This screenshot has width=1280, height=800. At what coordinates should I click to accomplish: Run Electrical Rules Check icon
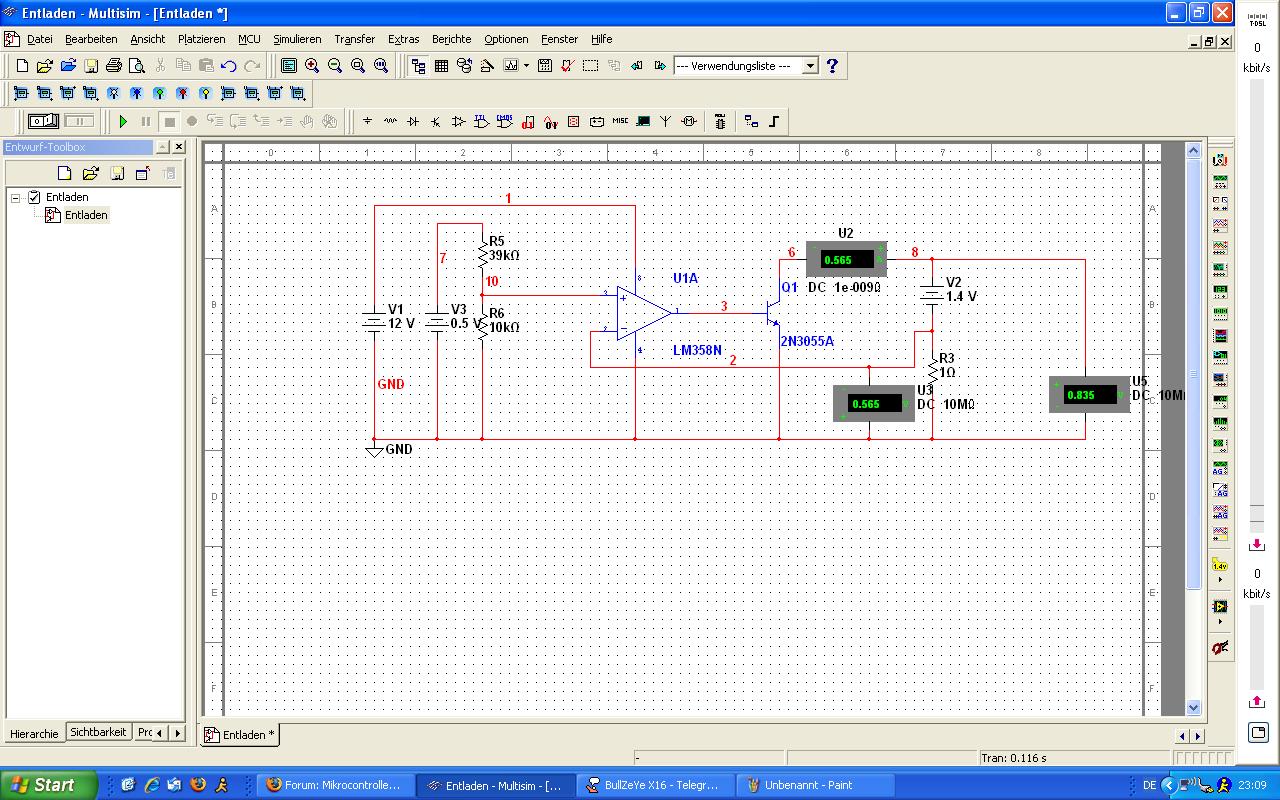pyautogui.click(x=568, y=66)
